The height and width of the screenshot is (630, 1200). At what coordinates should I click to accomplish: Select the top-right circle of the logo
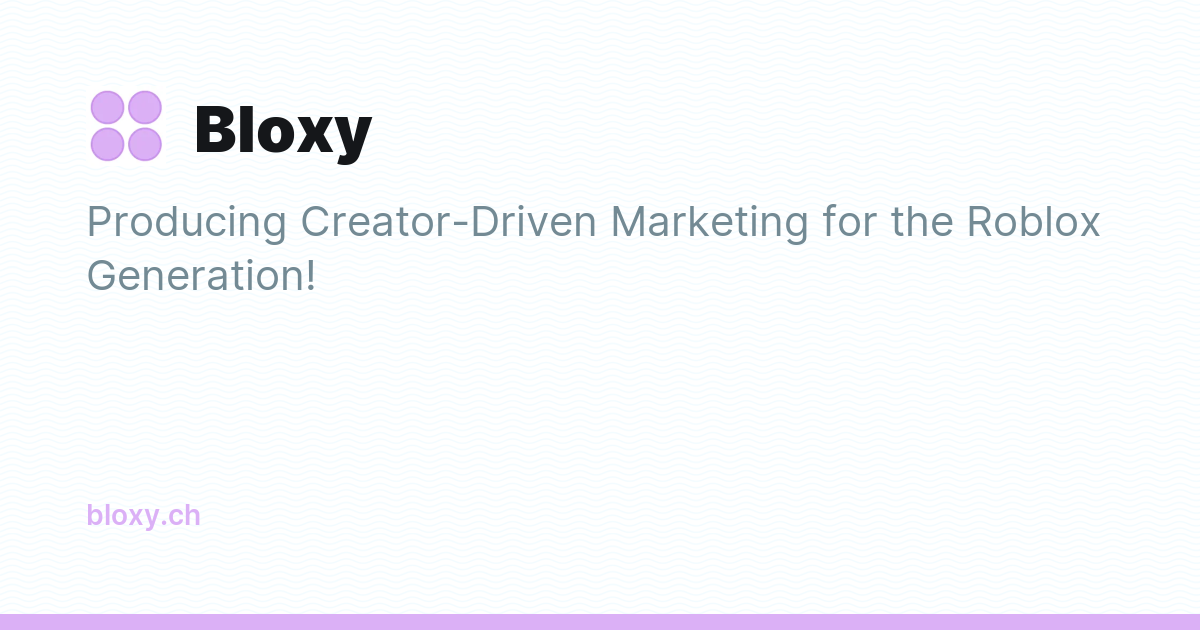point(145,107)
